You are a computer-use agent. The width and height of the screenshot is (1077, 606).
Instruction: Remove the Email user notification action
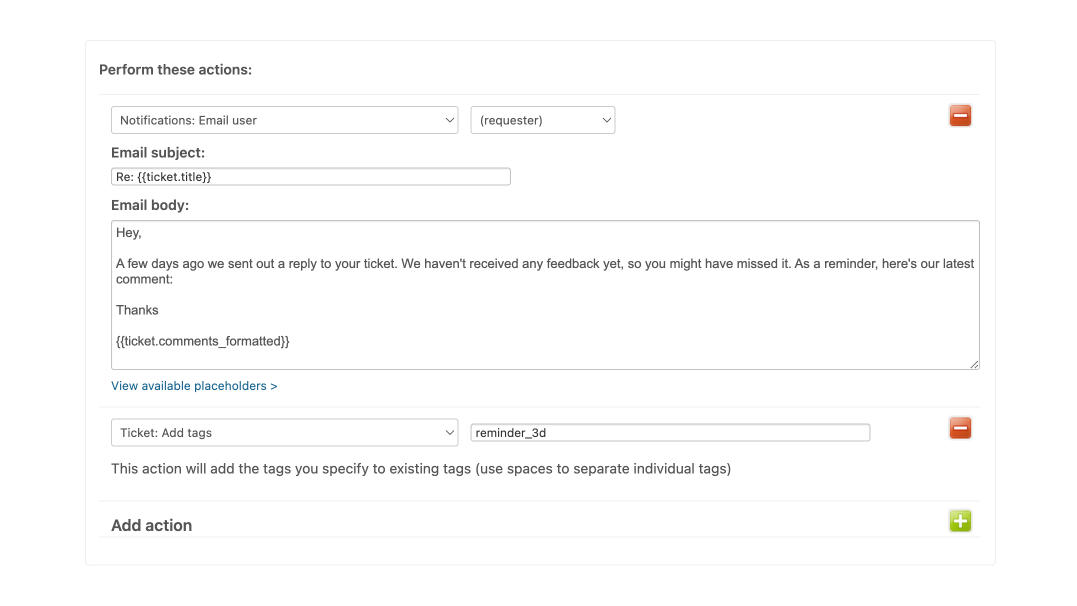[x=960, y=115]
